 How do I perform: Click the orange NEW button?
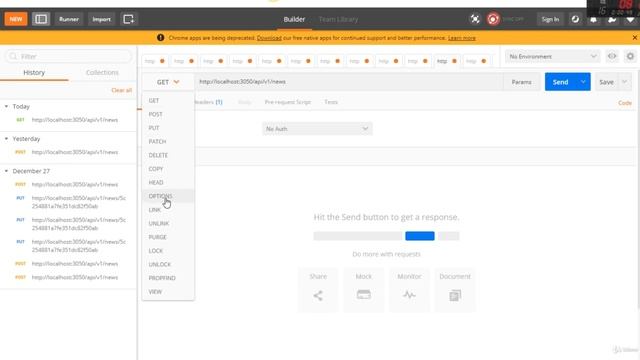[x=16, y=19]
